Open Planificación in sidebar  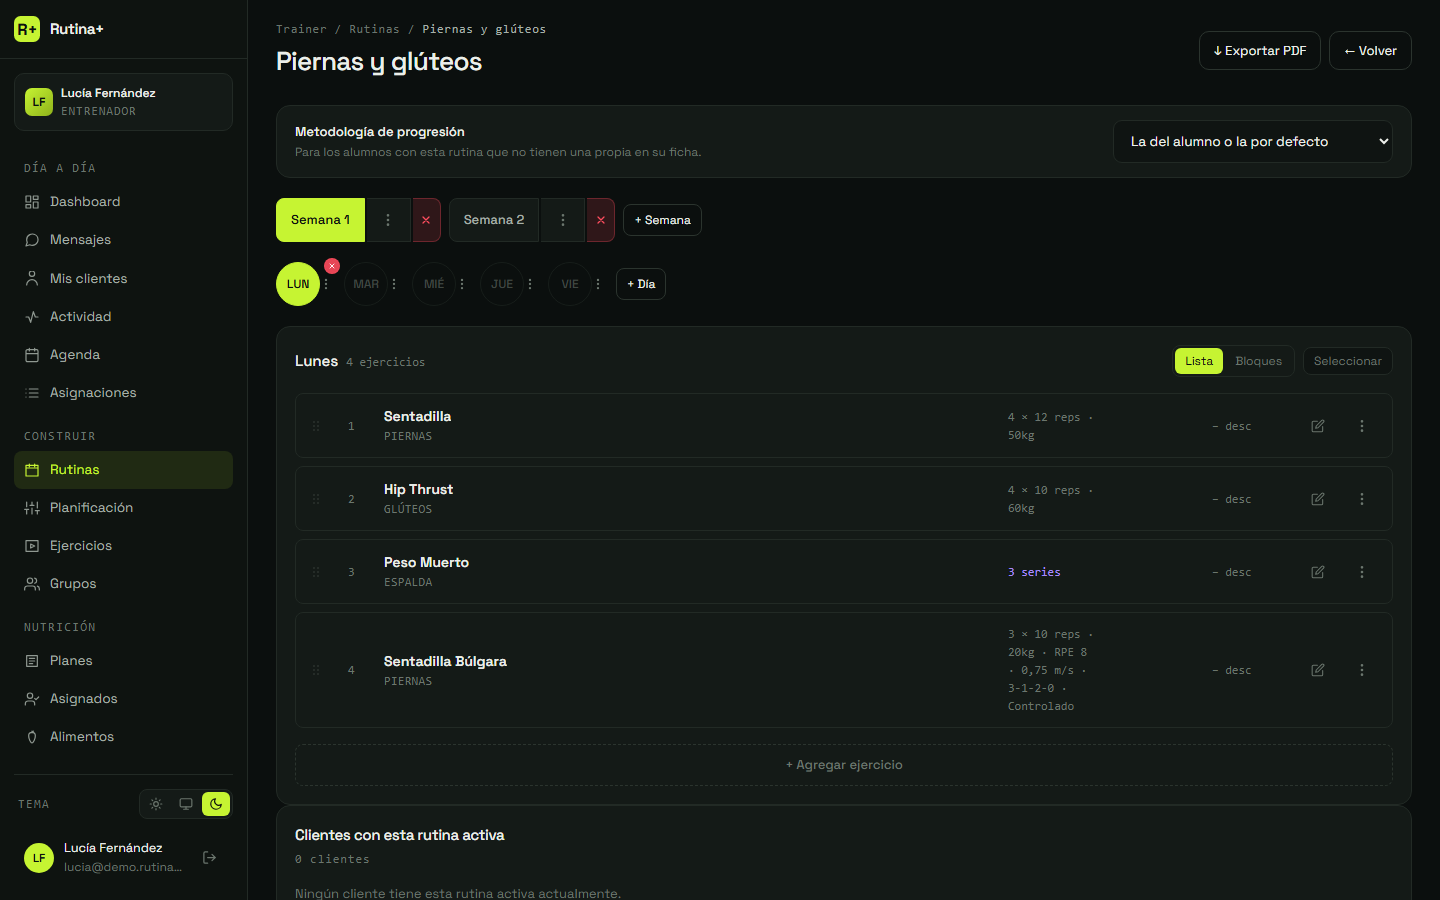click(123, 508)
